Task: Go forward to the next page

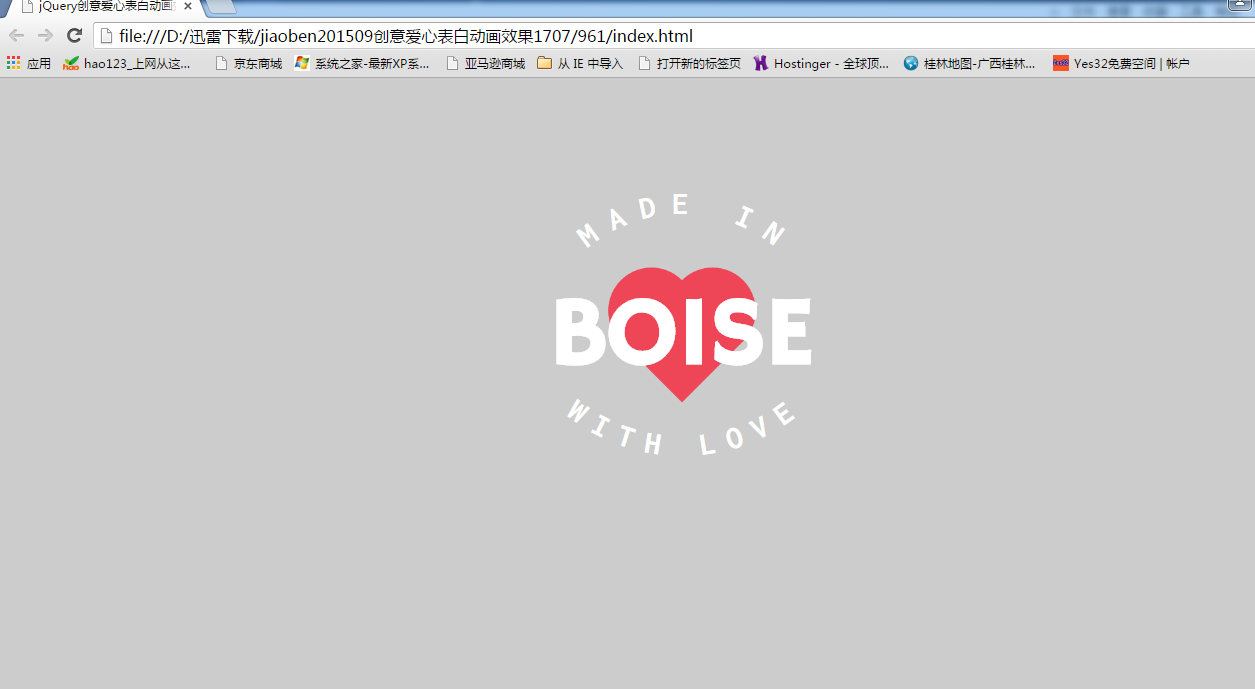Action: 45,36
